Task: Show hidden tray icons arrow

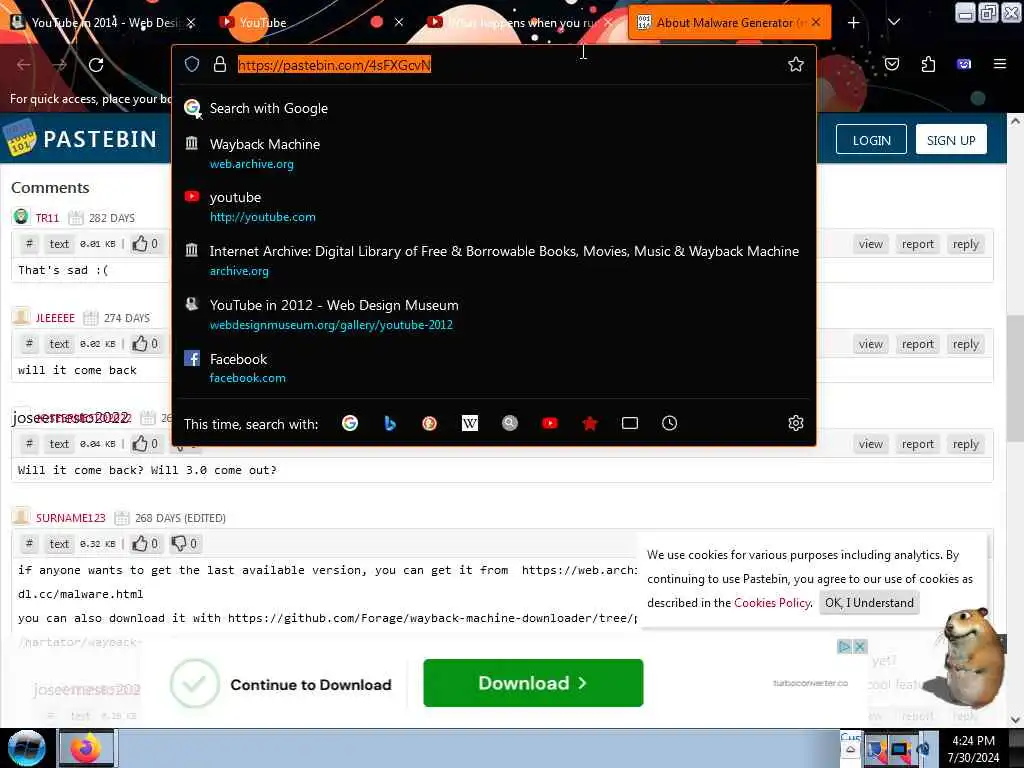Action: click(850, 749)
